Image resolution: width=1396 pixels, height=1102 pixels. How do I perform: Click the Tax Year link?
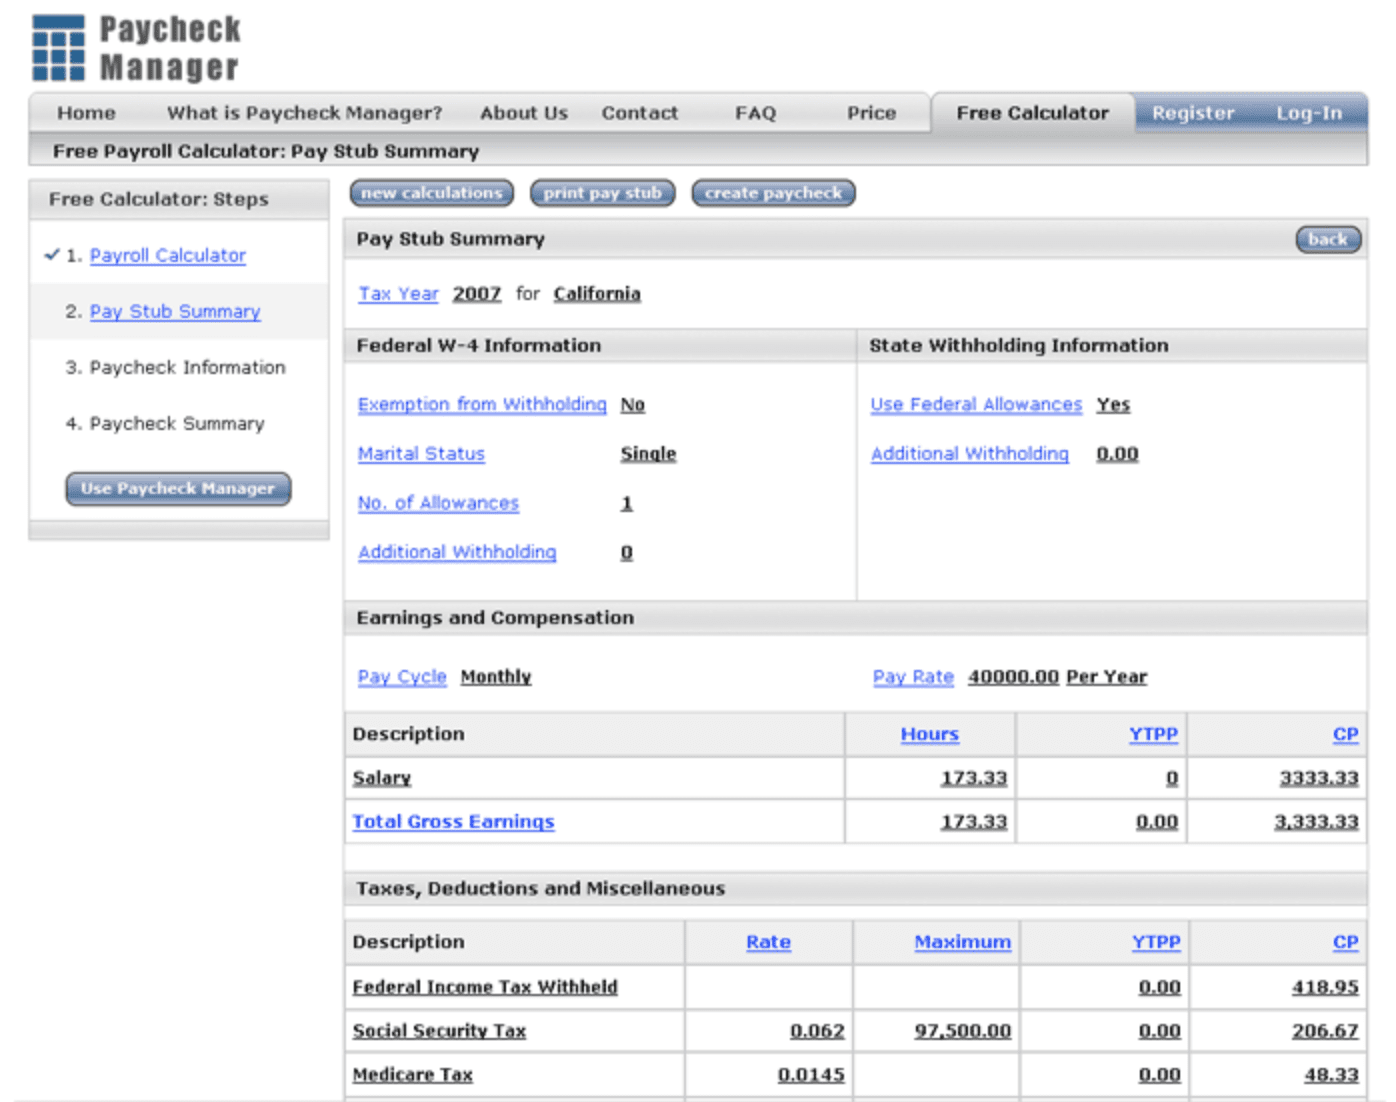tap(397, 293)
